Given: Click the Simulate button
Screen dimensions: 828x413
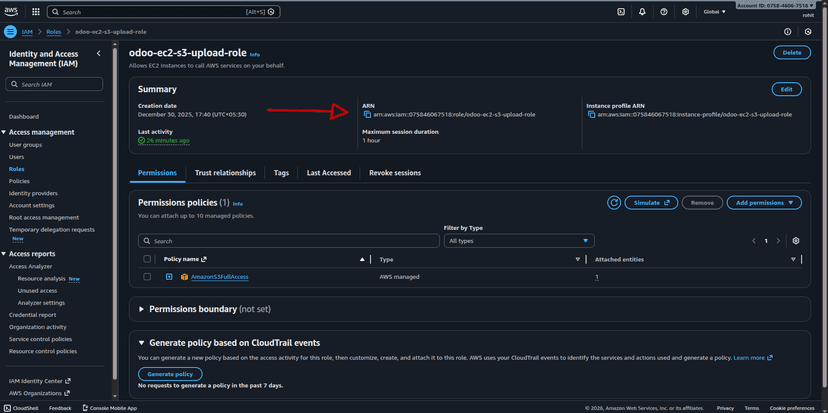Looking at the screenshot, I should (x=651, y=202).
